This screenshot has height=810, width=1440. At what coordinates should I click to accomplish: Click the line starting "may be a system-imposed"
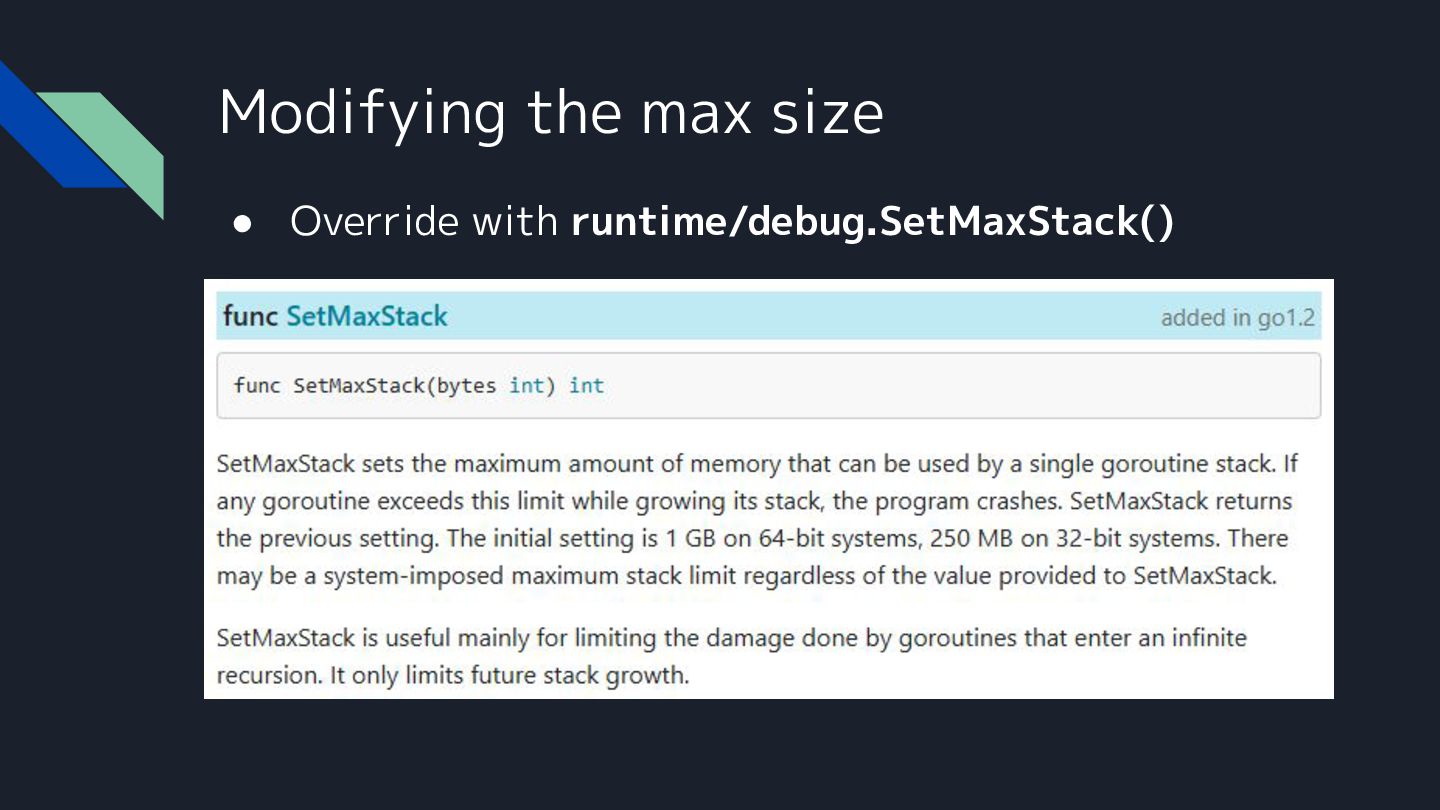(746, 576)
